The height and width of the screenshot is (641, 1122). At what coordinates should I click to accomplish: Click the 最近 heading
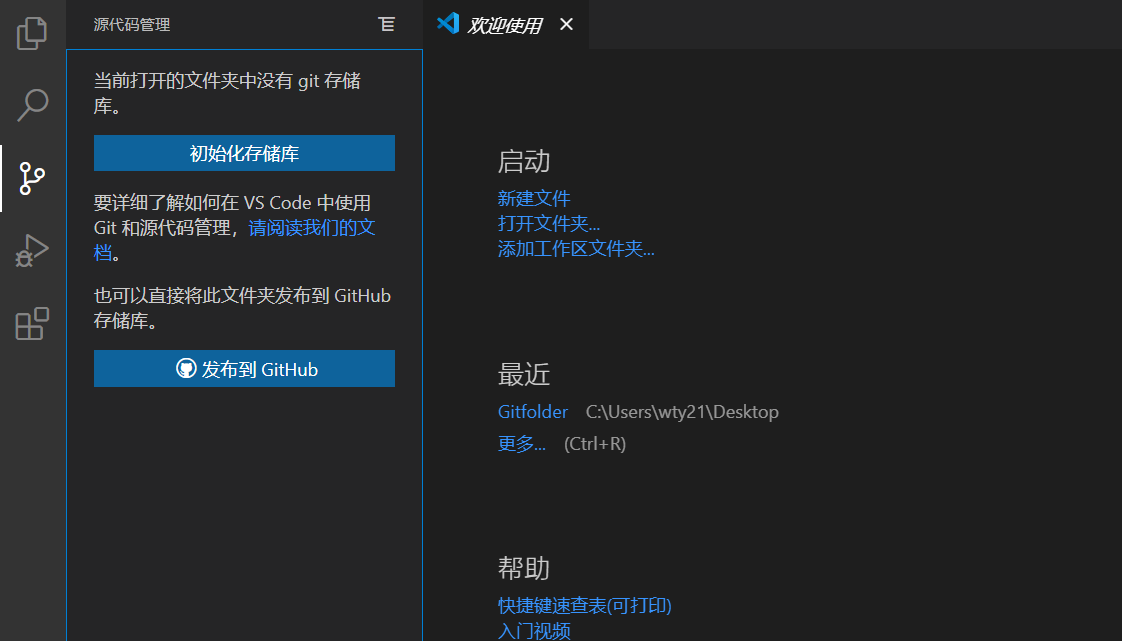pyautogui.click(x=524, y=375)
